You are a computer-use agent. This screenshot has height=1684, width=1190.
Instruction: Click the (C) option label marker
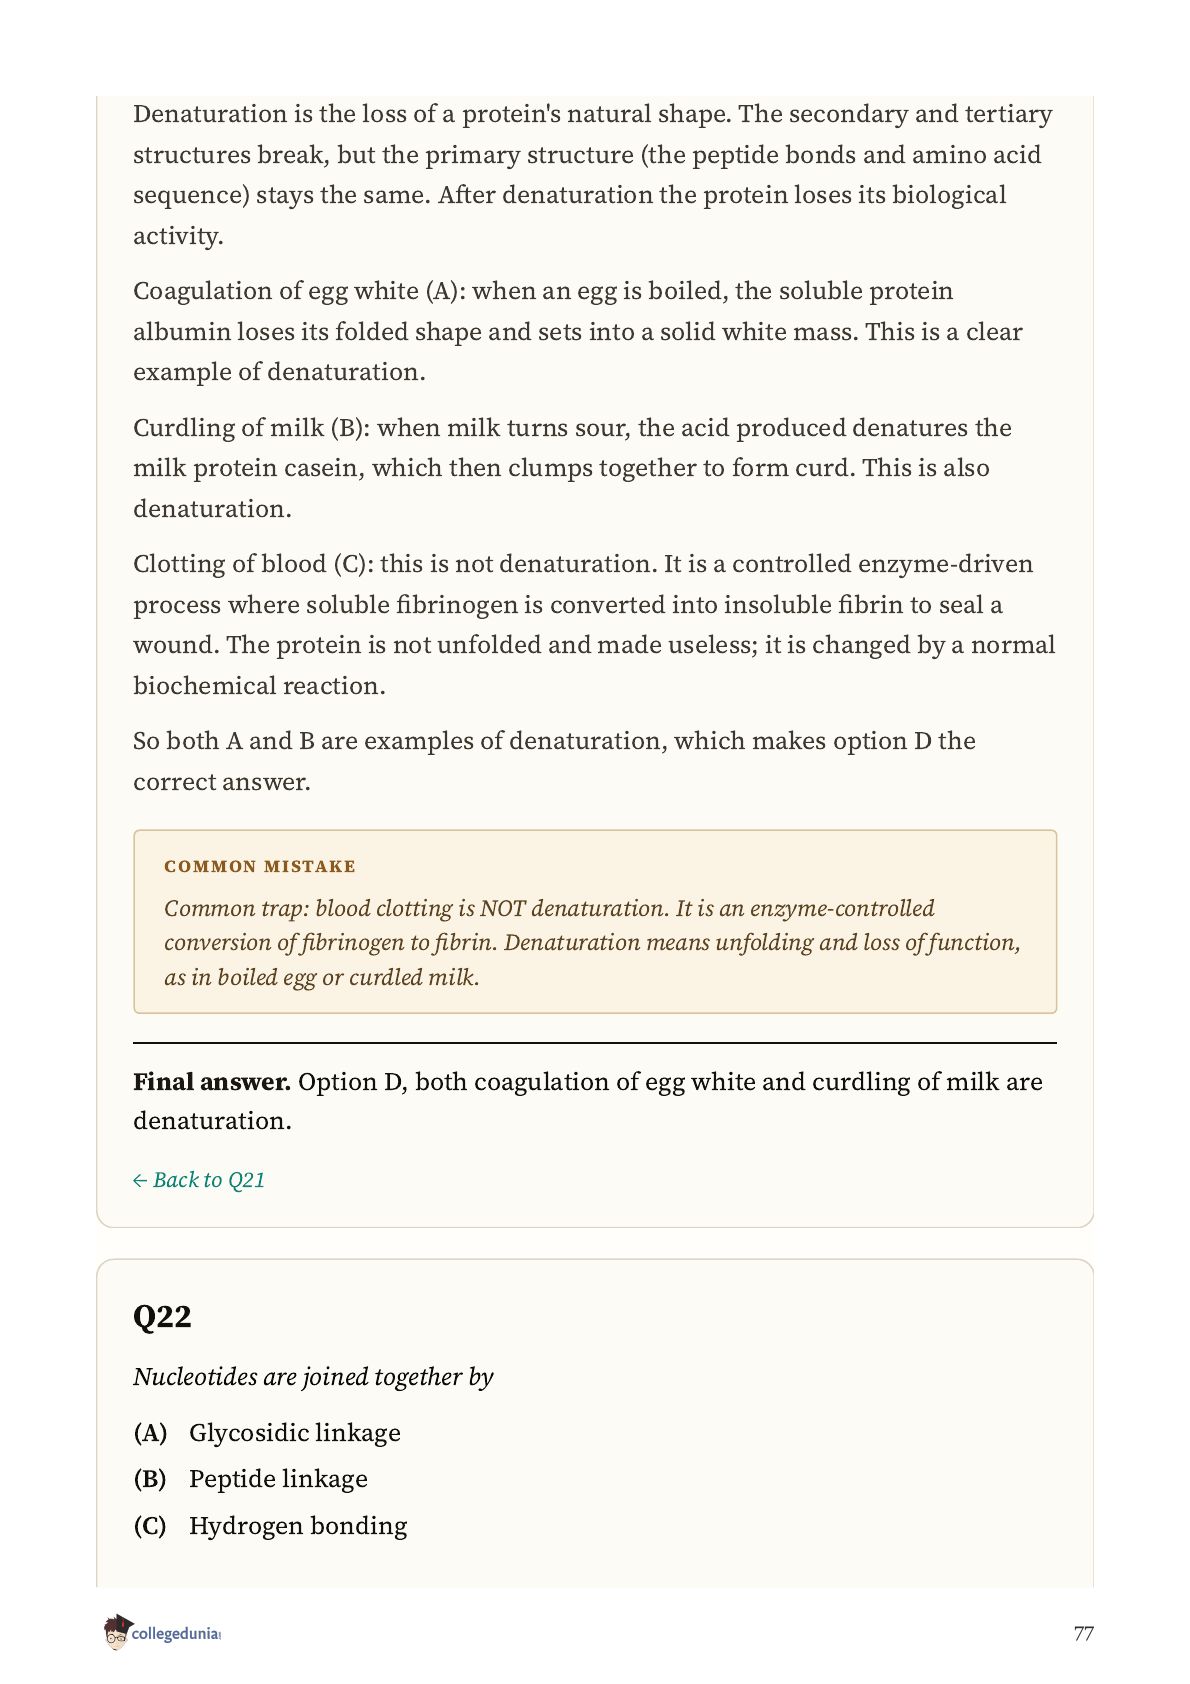[x=150, y=1526]
